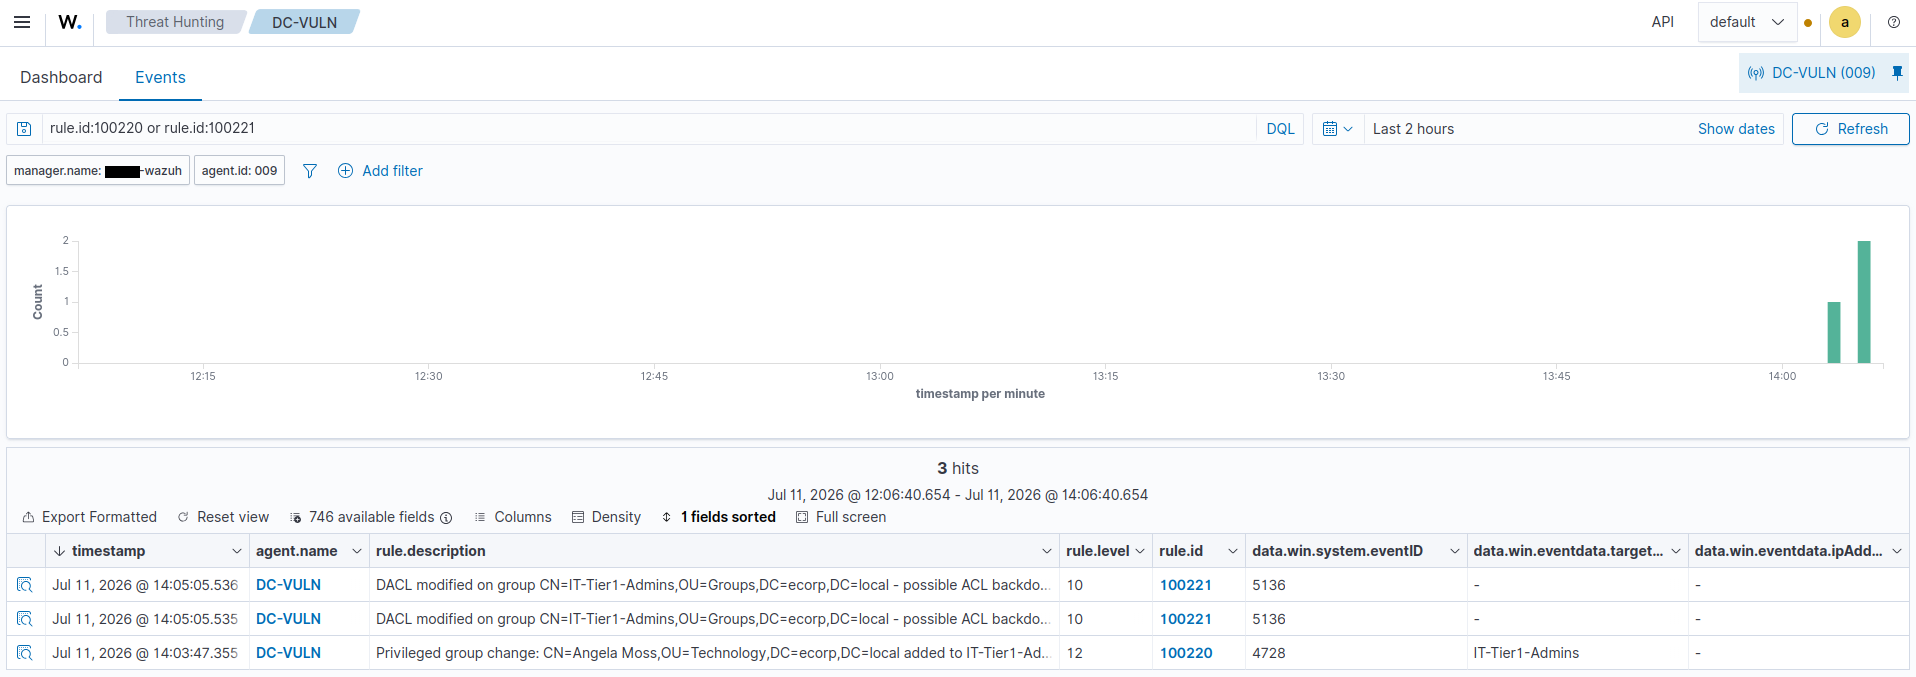Open 746 available fields list

point(363,517)
